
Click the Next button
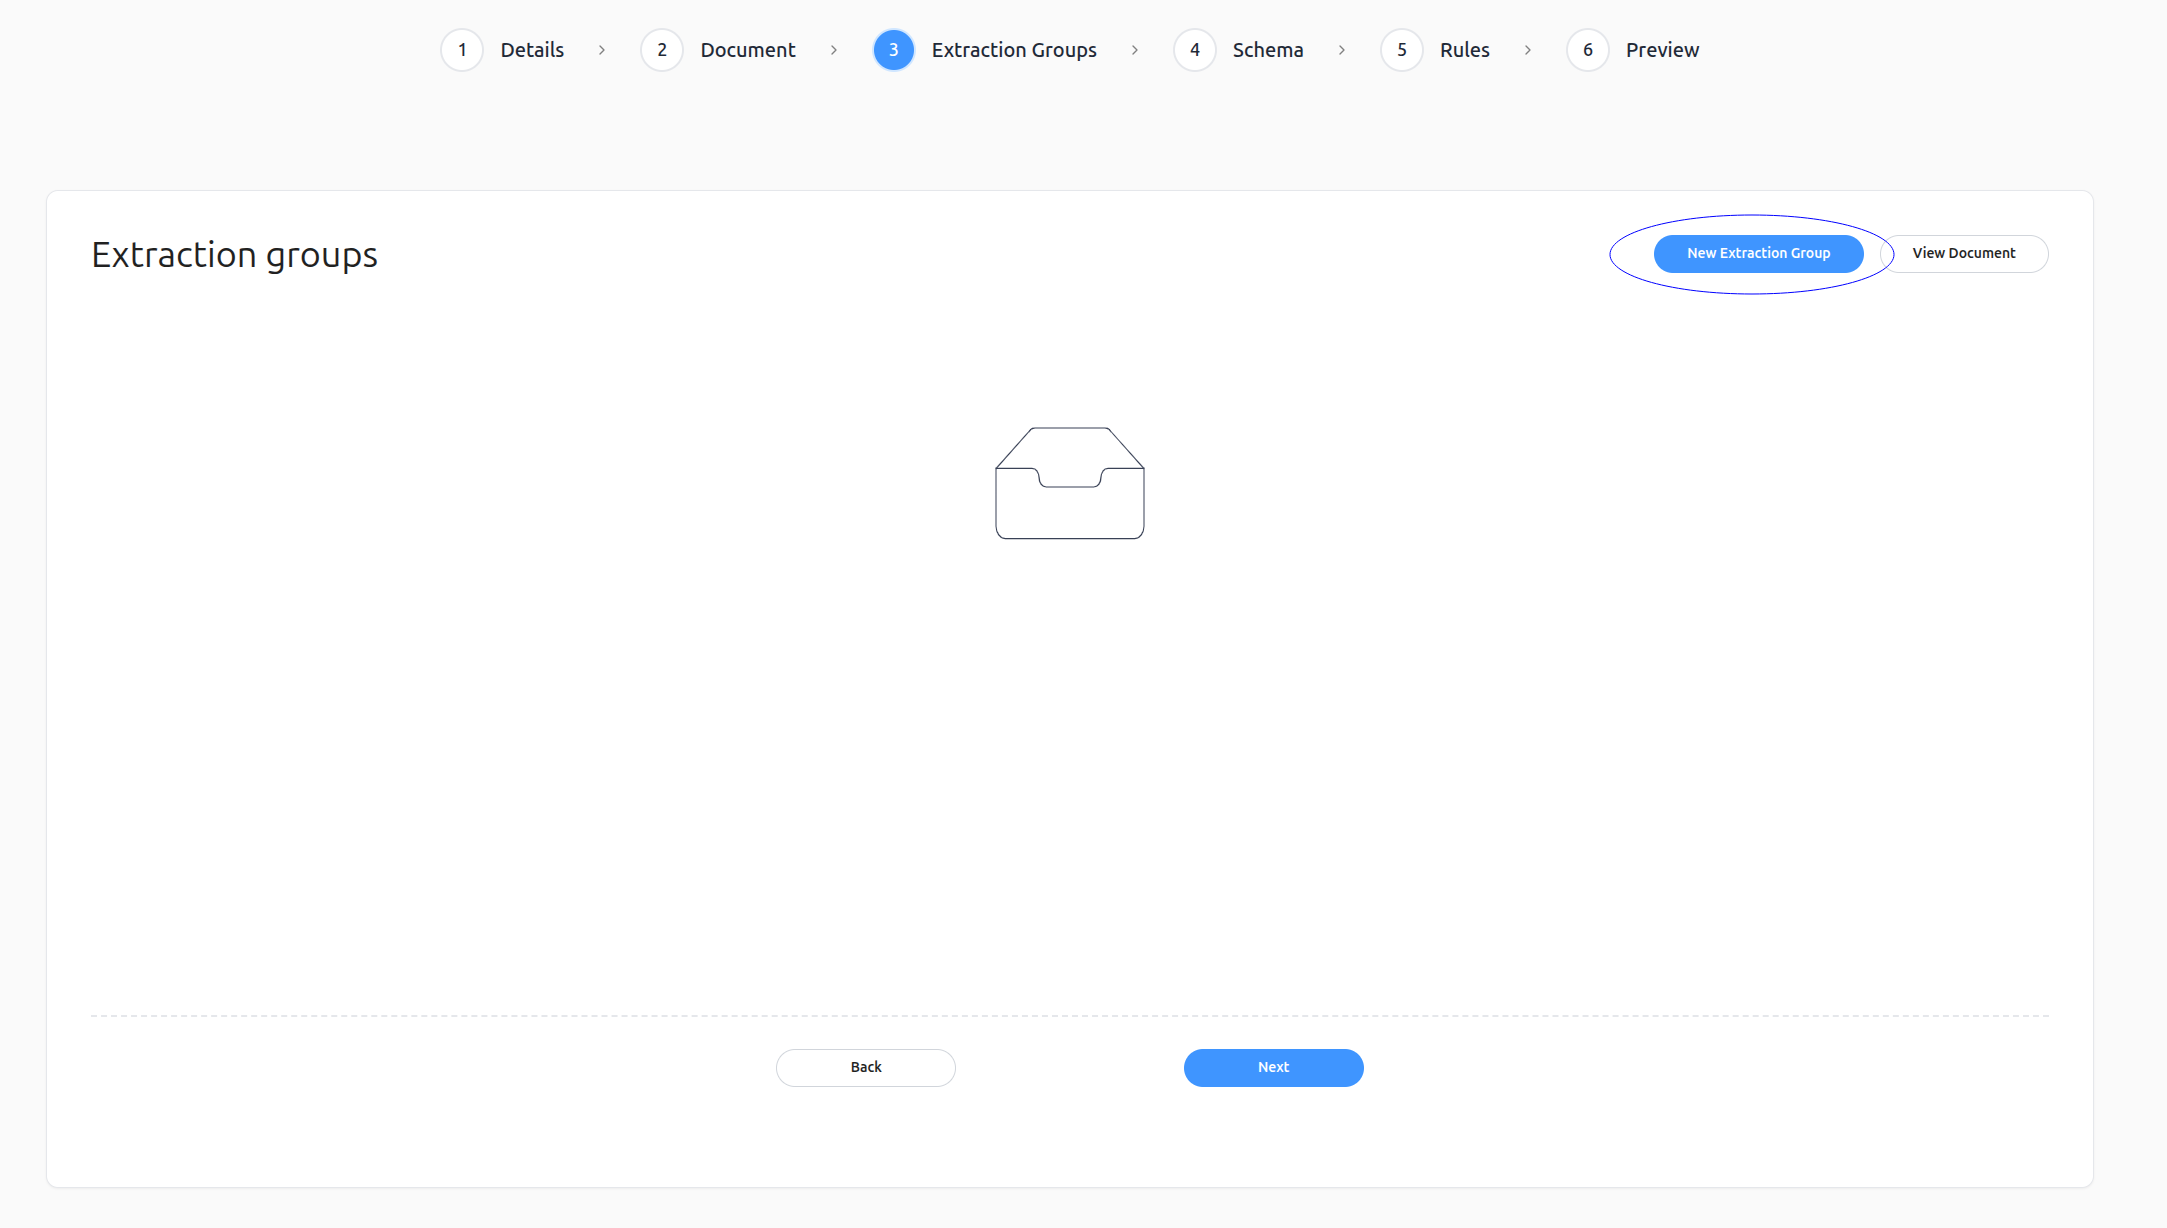(x=1273, y=1067)
